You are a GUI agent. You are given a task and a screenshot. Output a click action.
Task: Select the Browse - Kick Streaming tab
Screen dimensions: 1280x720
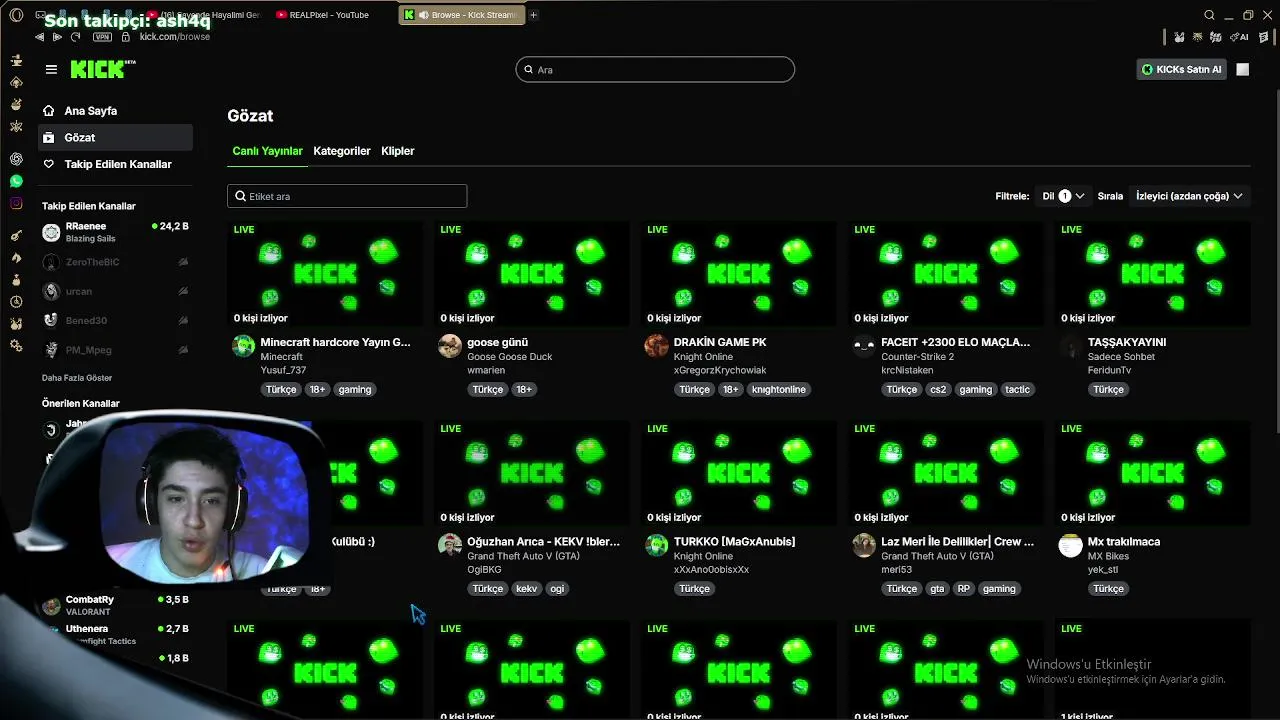[x=461, y=15]
